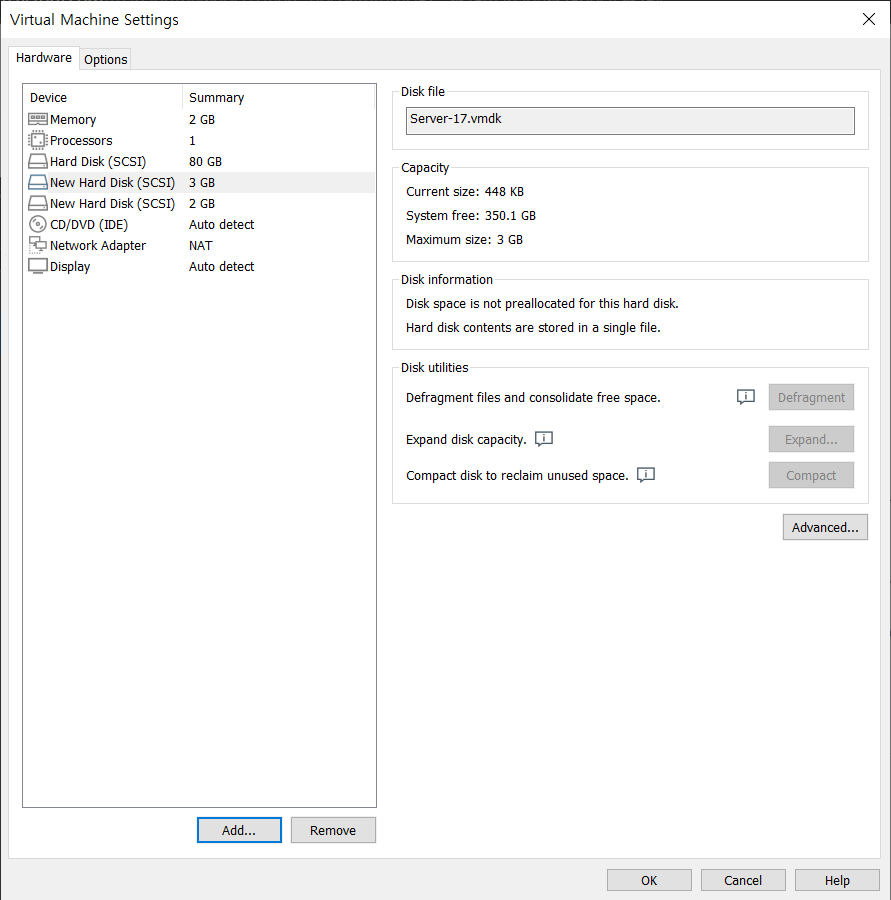891x900 pixels.
Task: Select the Memory row label
Action: [73, 119]
